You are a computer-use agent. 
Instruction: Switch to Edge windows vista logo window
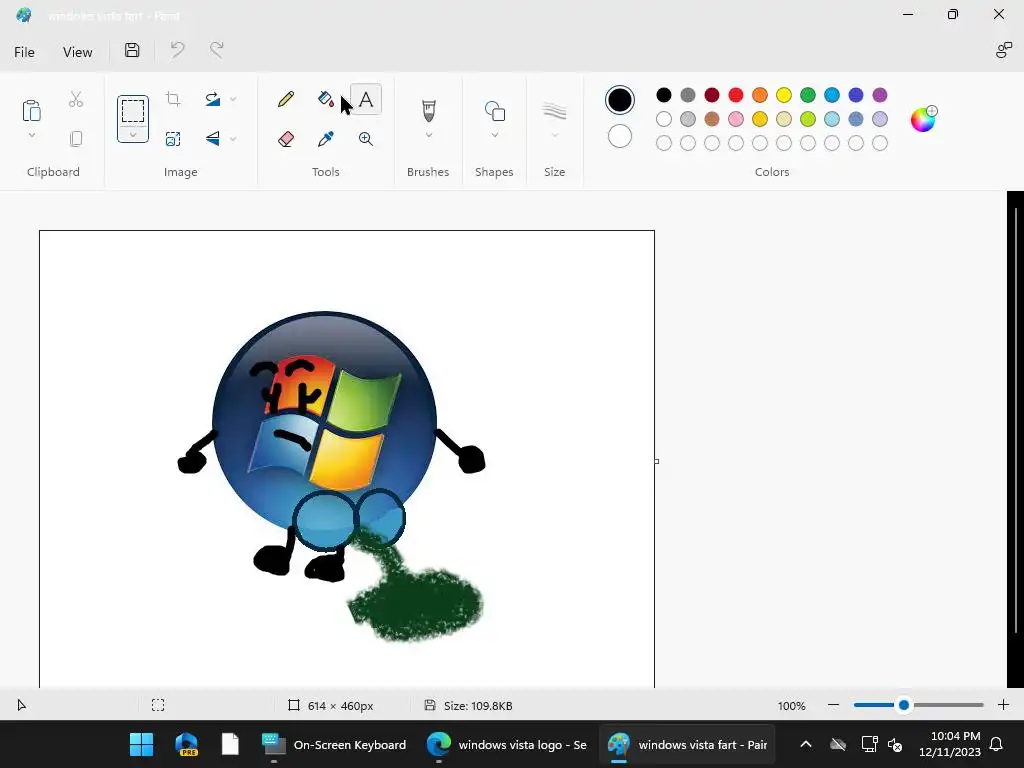pos(507,744)
